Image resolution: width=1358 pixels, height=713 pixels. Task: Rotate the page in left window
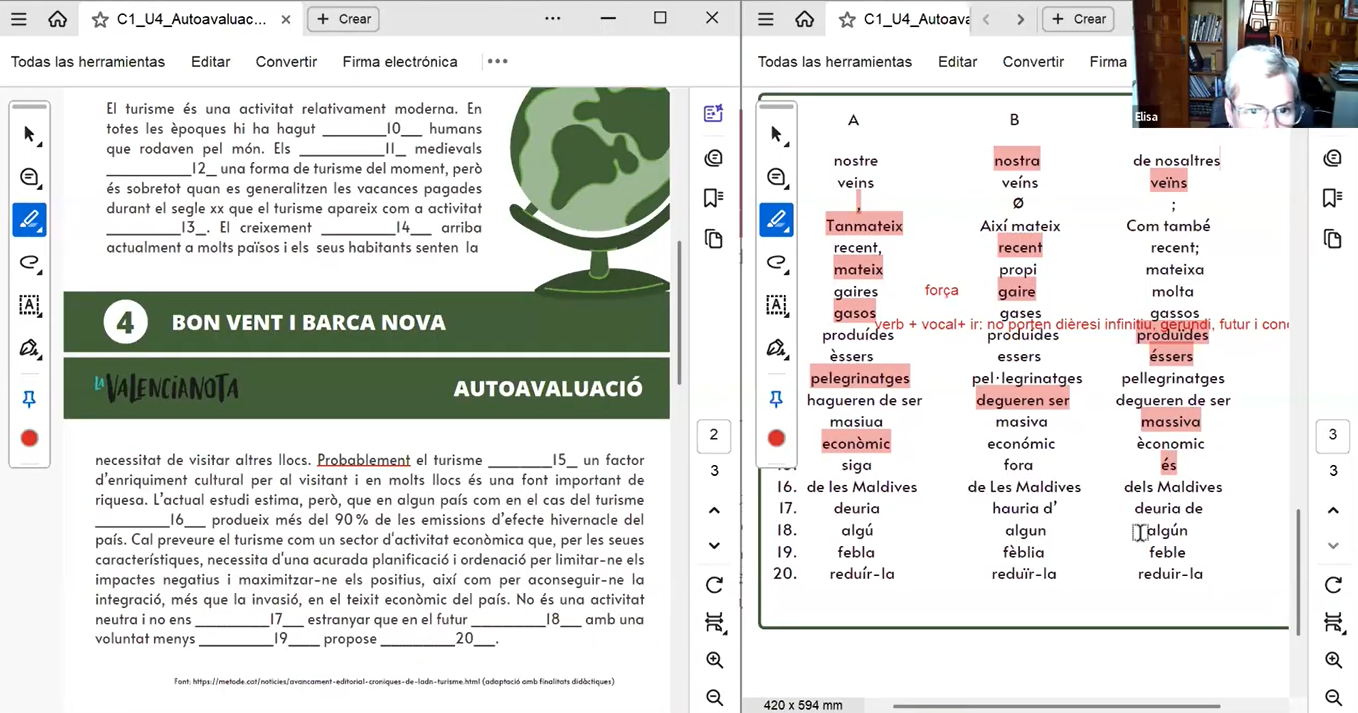(713, 585)
